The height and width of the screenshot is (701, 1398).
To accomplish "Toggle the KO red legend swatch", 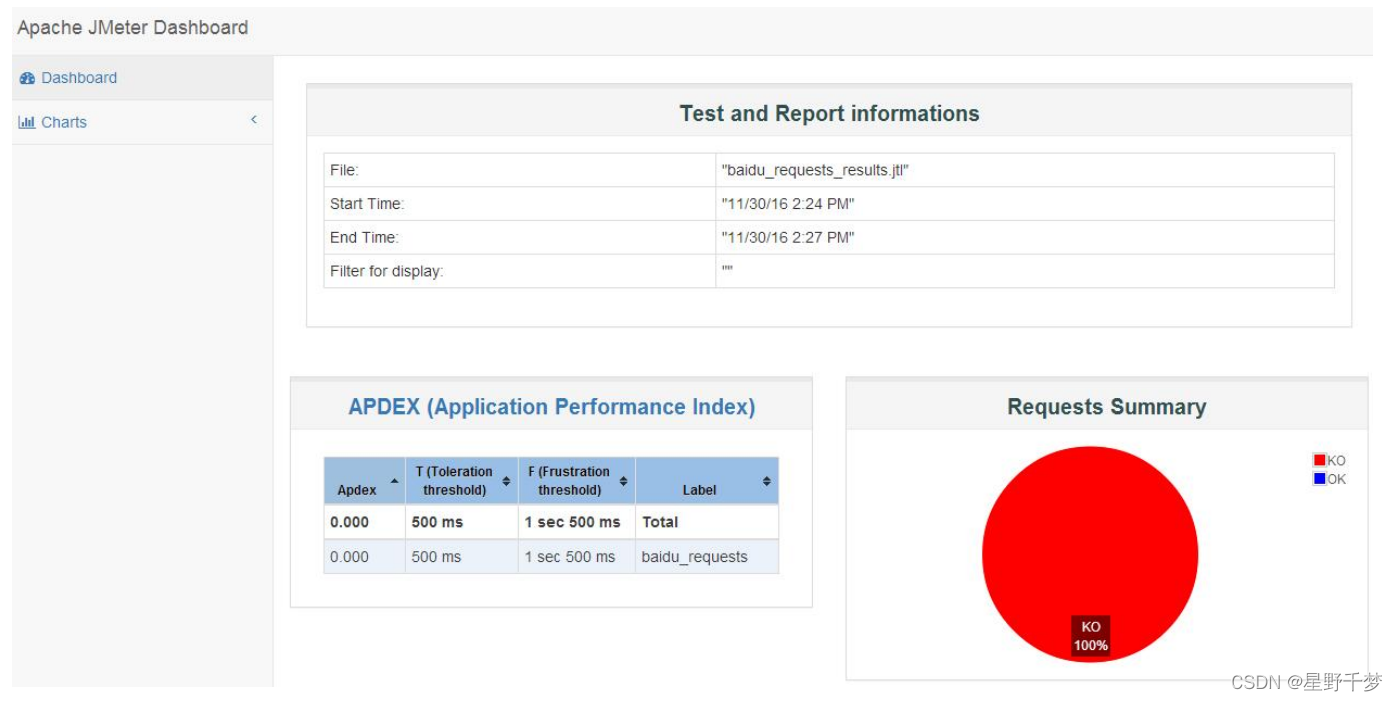I will coord(1319,460).
